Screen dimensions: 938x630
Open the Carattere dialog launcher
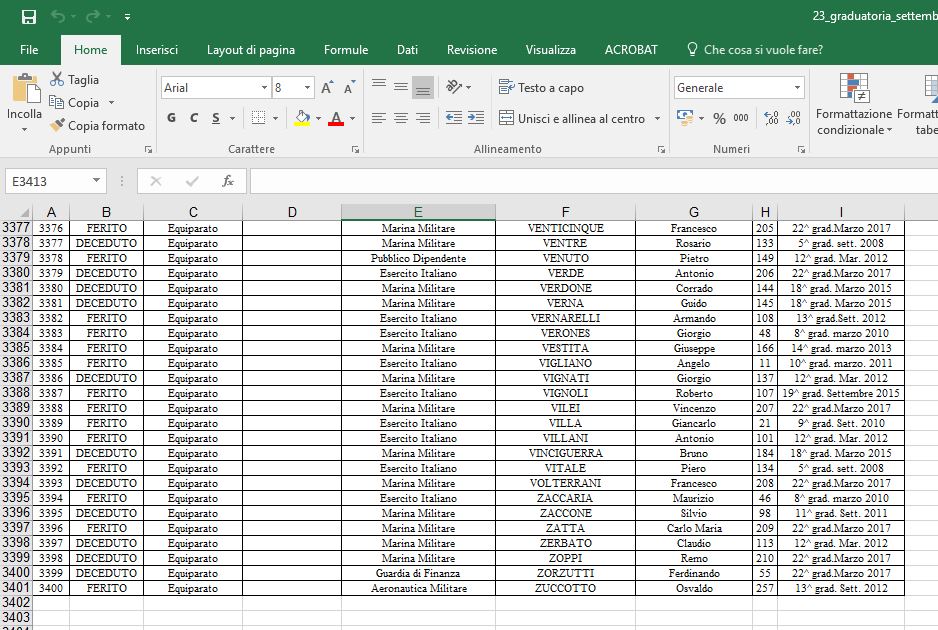(355, 150)
